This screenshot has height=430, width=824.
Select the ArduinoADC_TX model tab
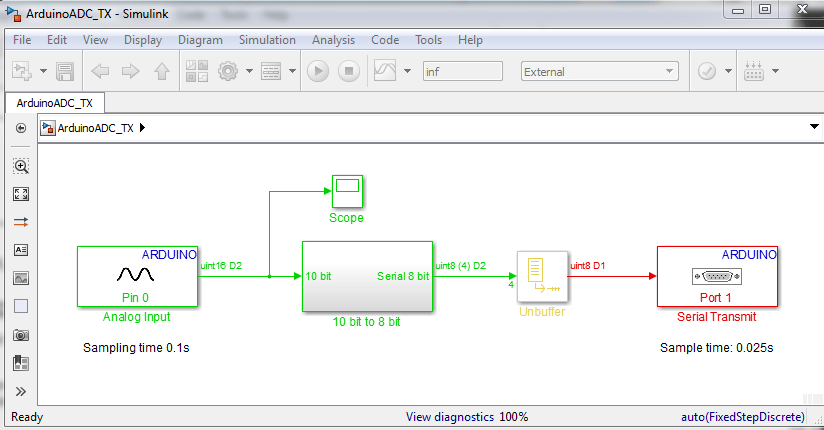pos(55,103)
